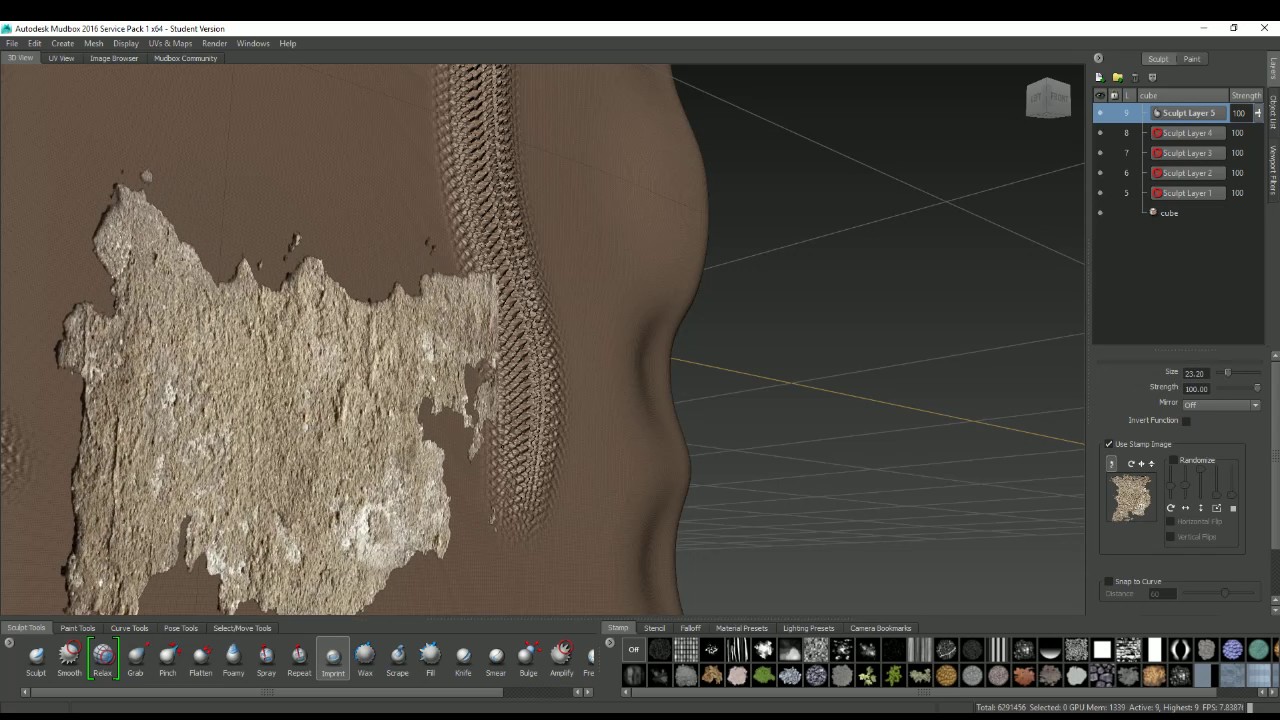The height and width of the screenshot is (720, 1280).
Task: Switch layers to Paint mode
Action: (x=1192, y=59)
